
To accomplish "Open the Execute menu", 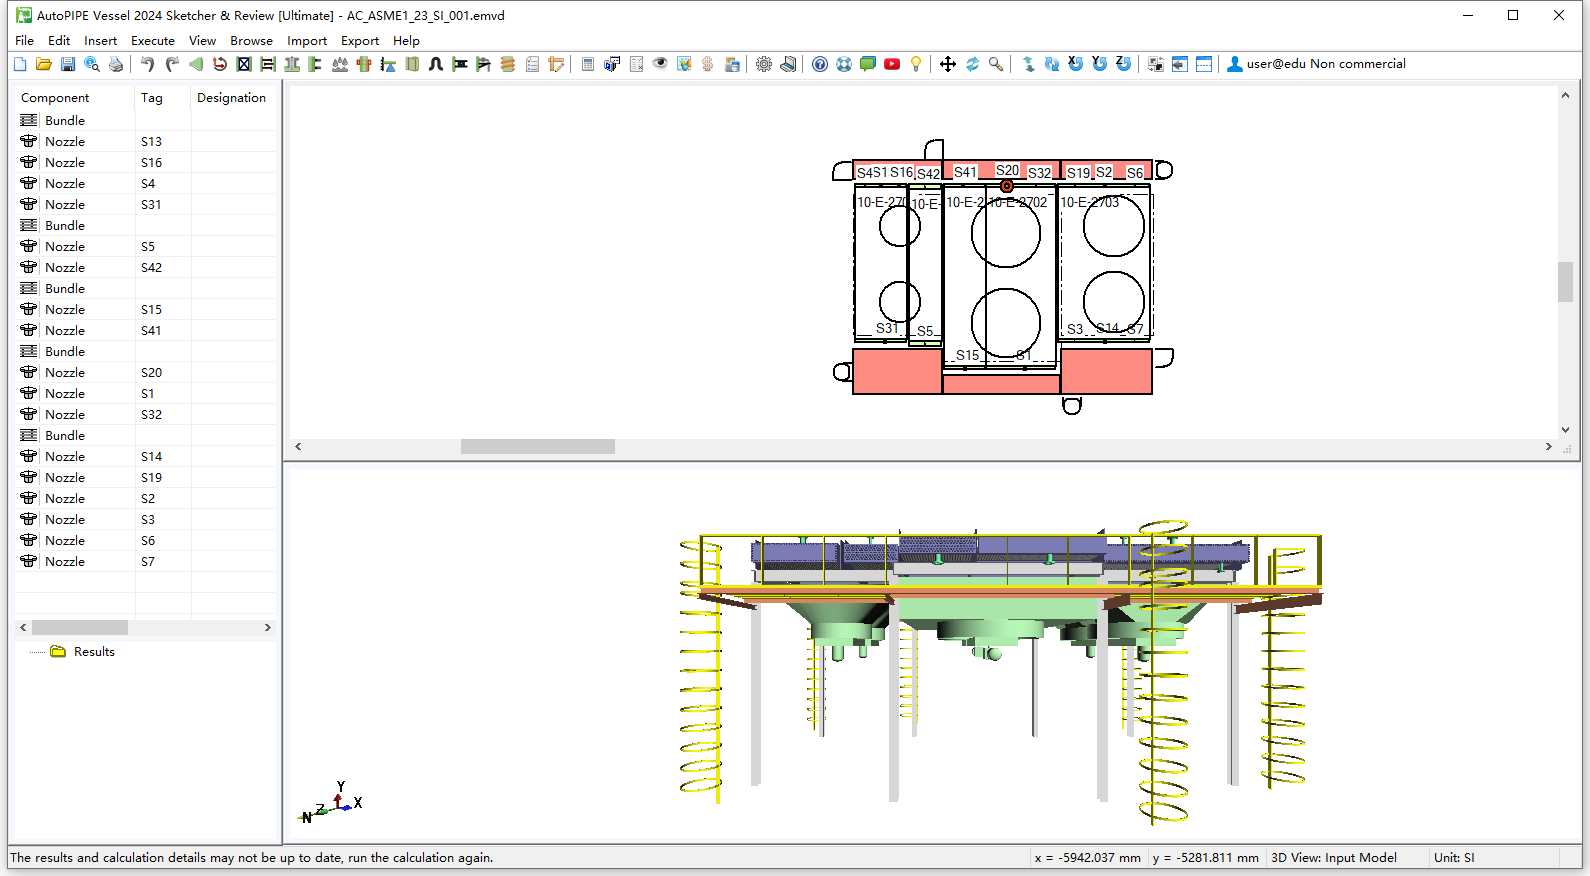I will click(153, 41).
